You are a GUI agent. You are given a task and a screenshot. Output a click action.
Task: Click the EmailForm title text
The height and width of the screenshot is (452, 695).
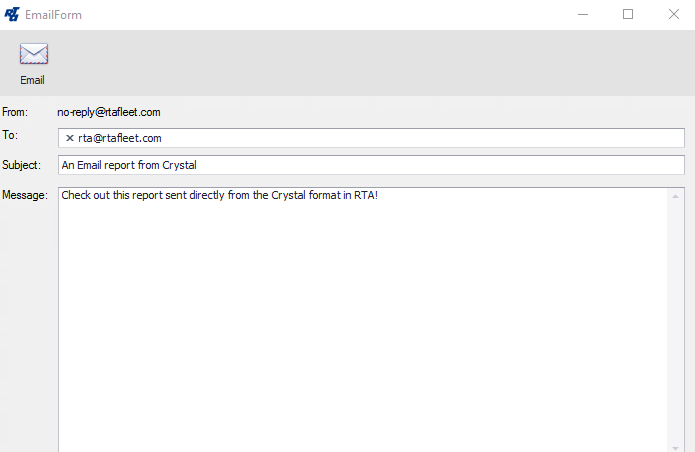pos(54,15)
